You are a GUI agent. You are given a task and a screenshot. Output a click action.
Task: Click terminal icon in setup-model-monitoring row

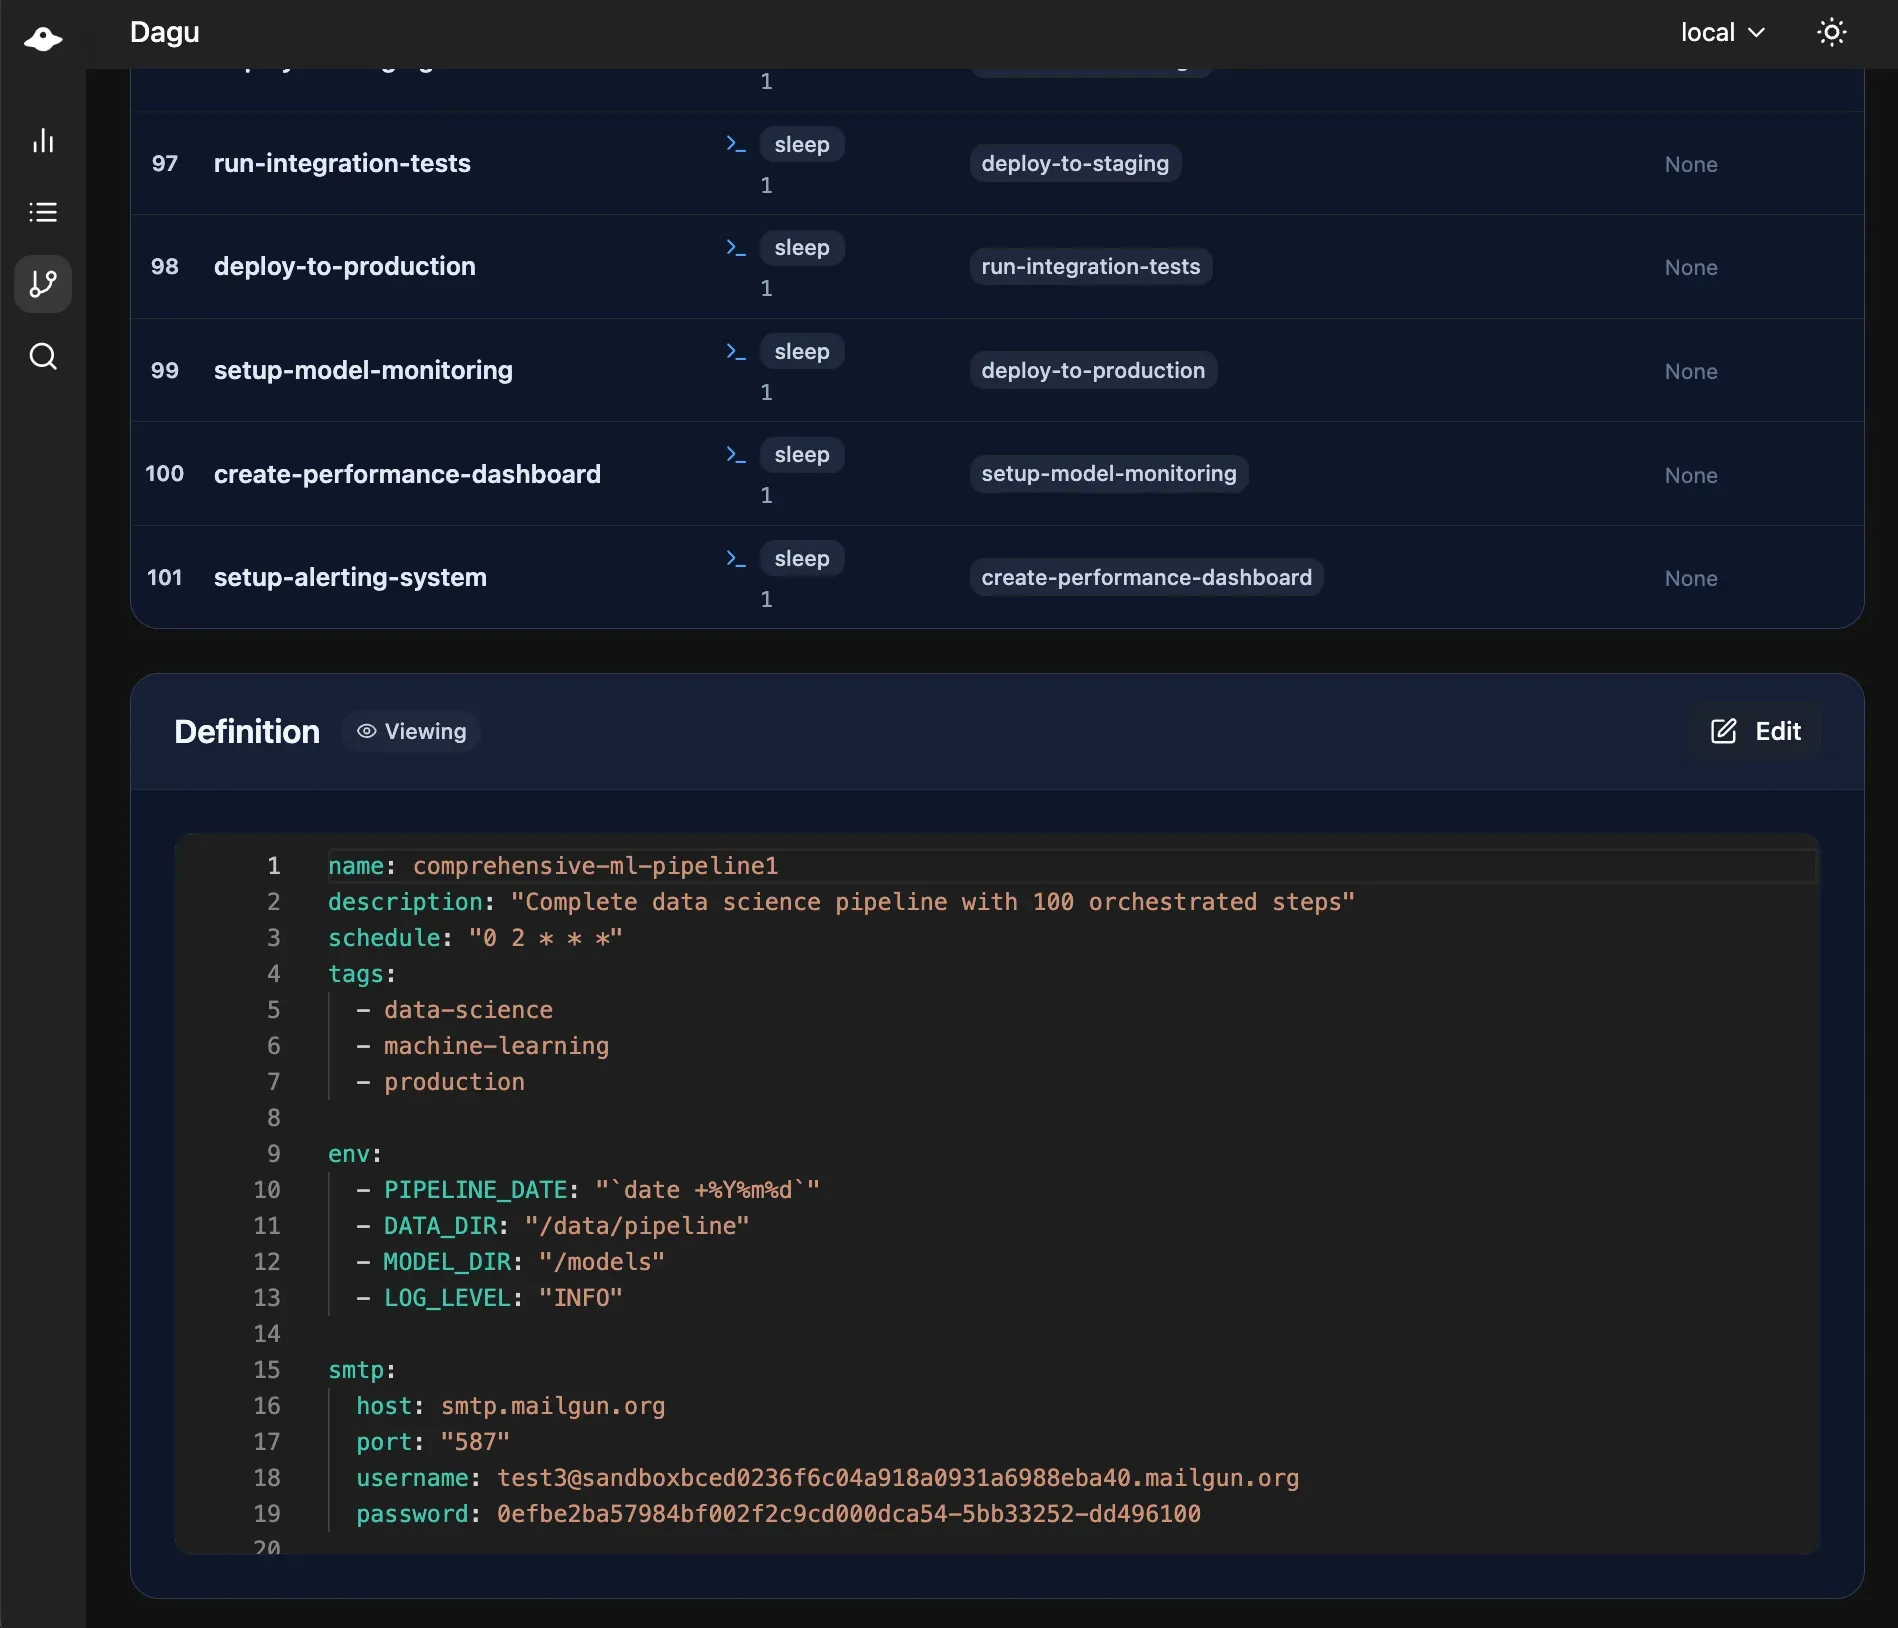click(736, 351)
